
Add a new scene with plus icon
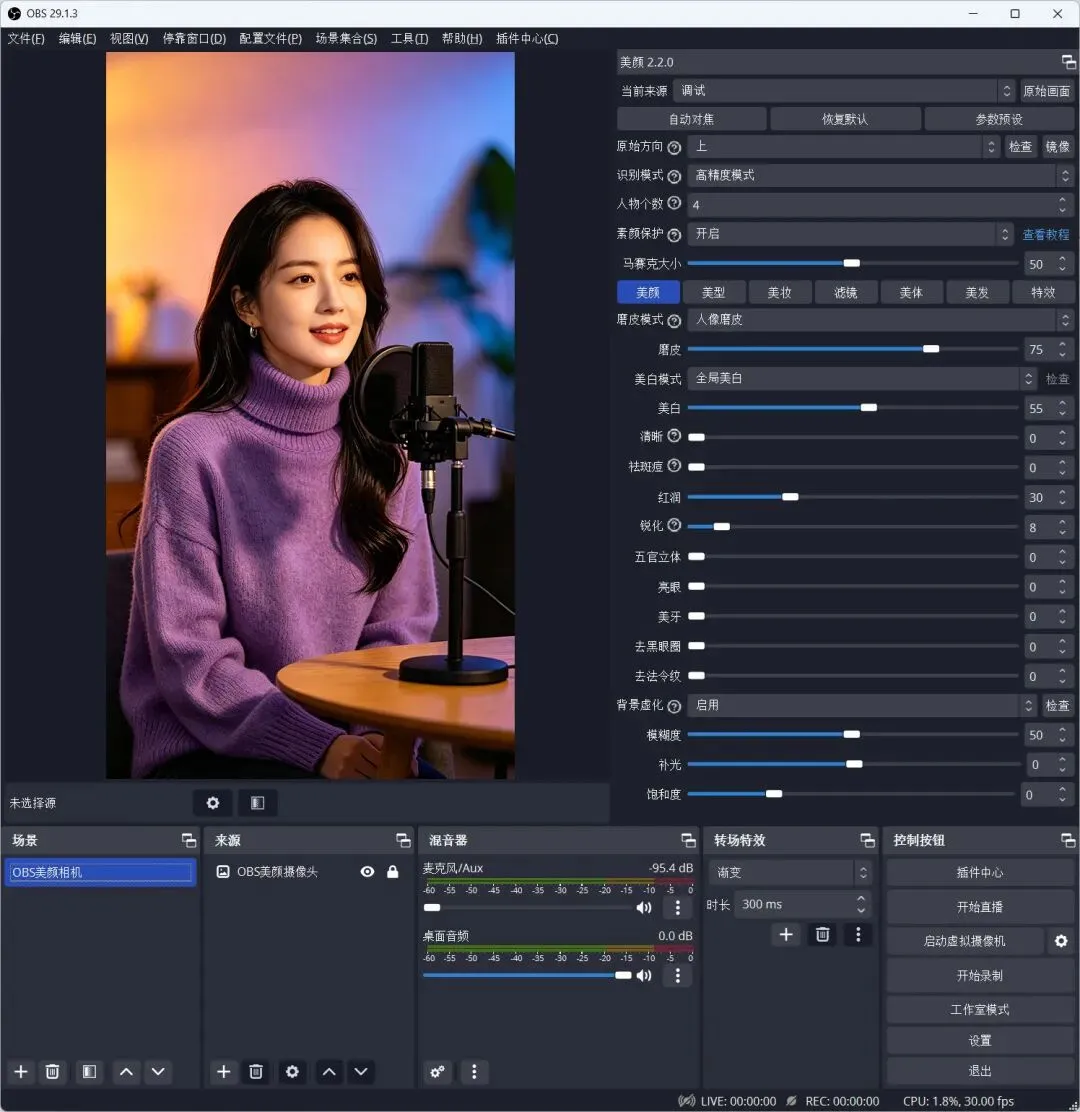21,1072
